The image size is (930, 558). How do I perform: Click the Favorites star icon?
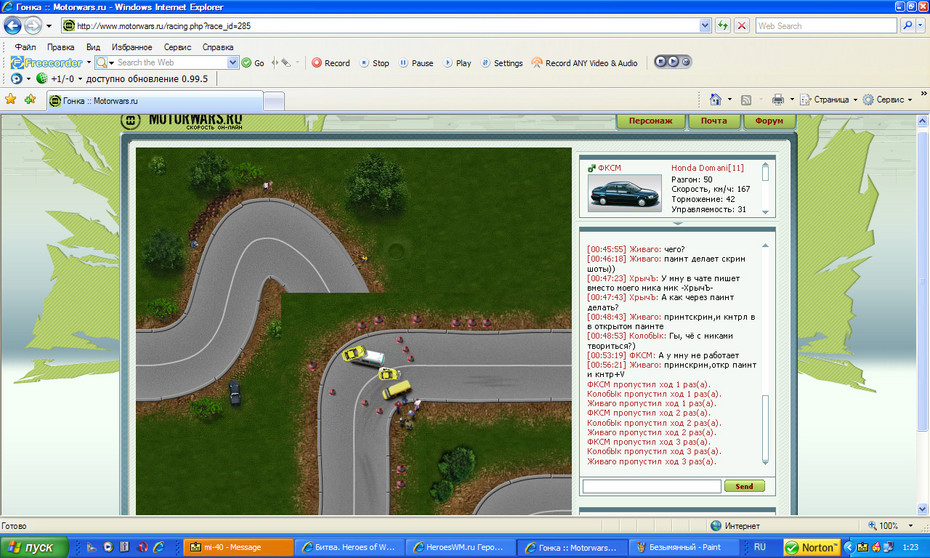(11, 99)
